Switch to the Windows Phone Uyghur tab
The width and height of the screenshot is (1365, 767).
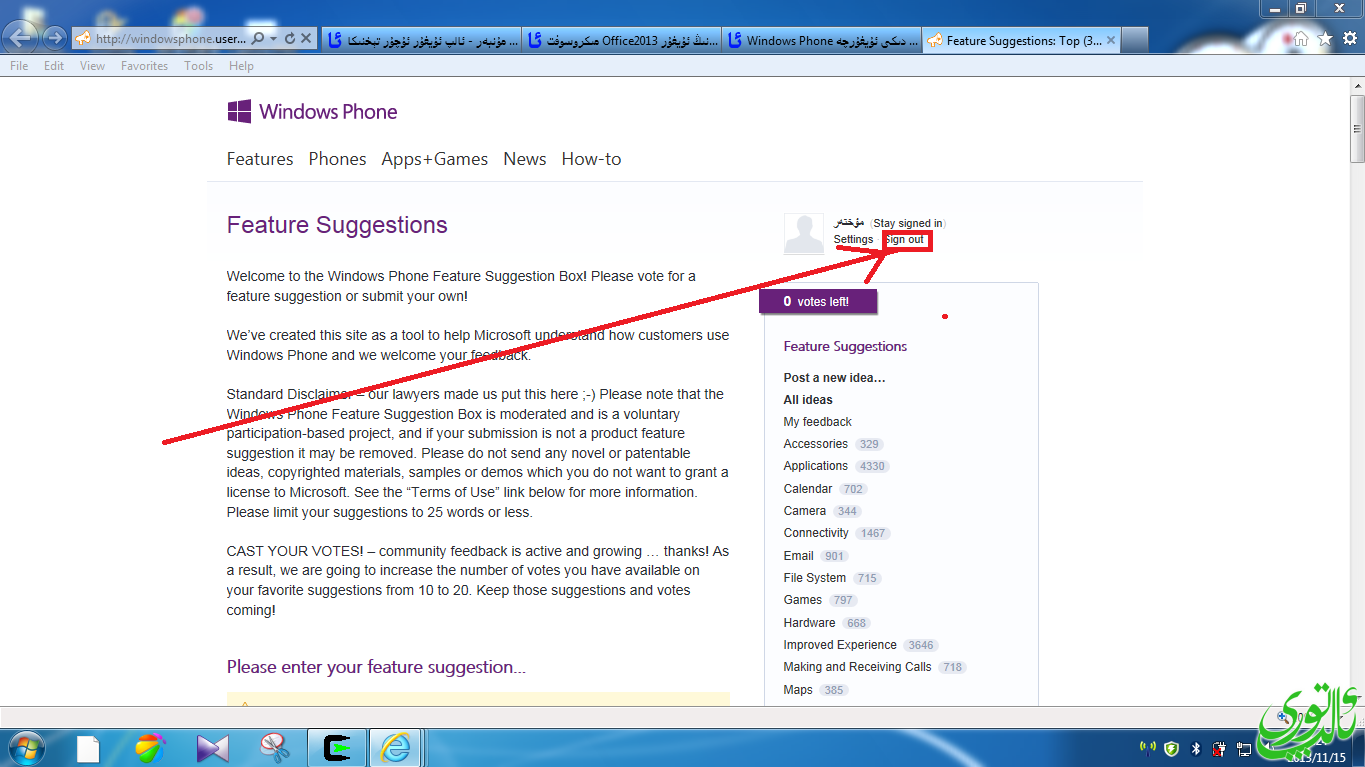point(822,40)
